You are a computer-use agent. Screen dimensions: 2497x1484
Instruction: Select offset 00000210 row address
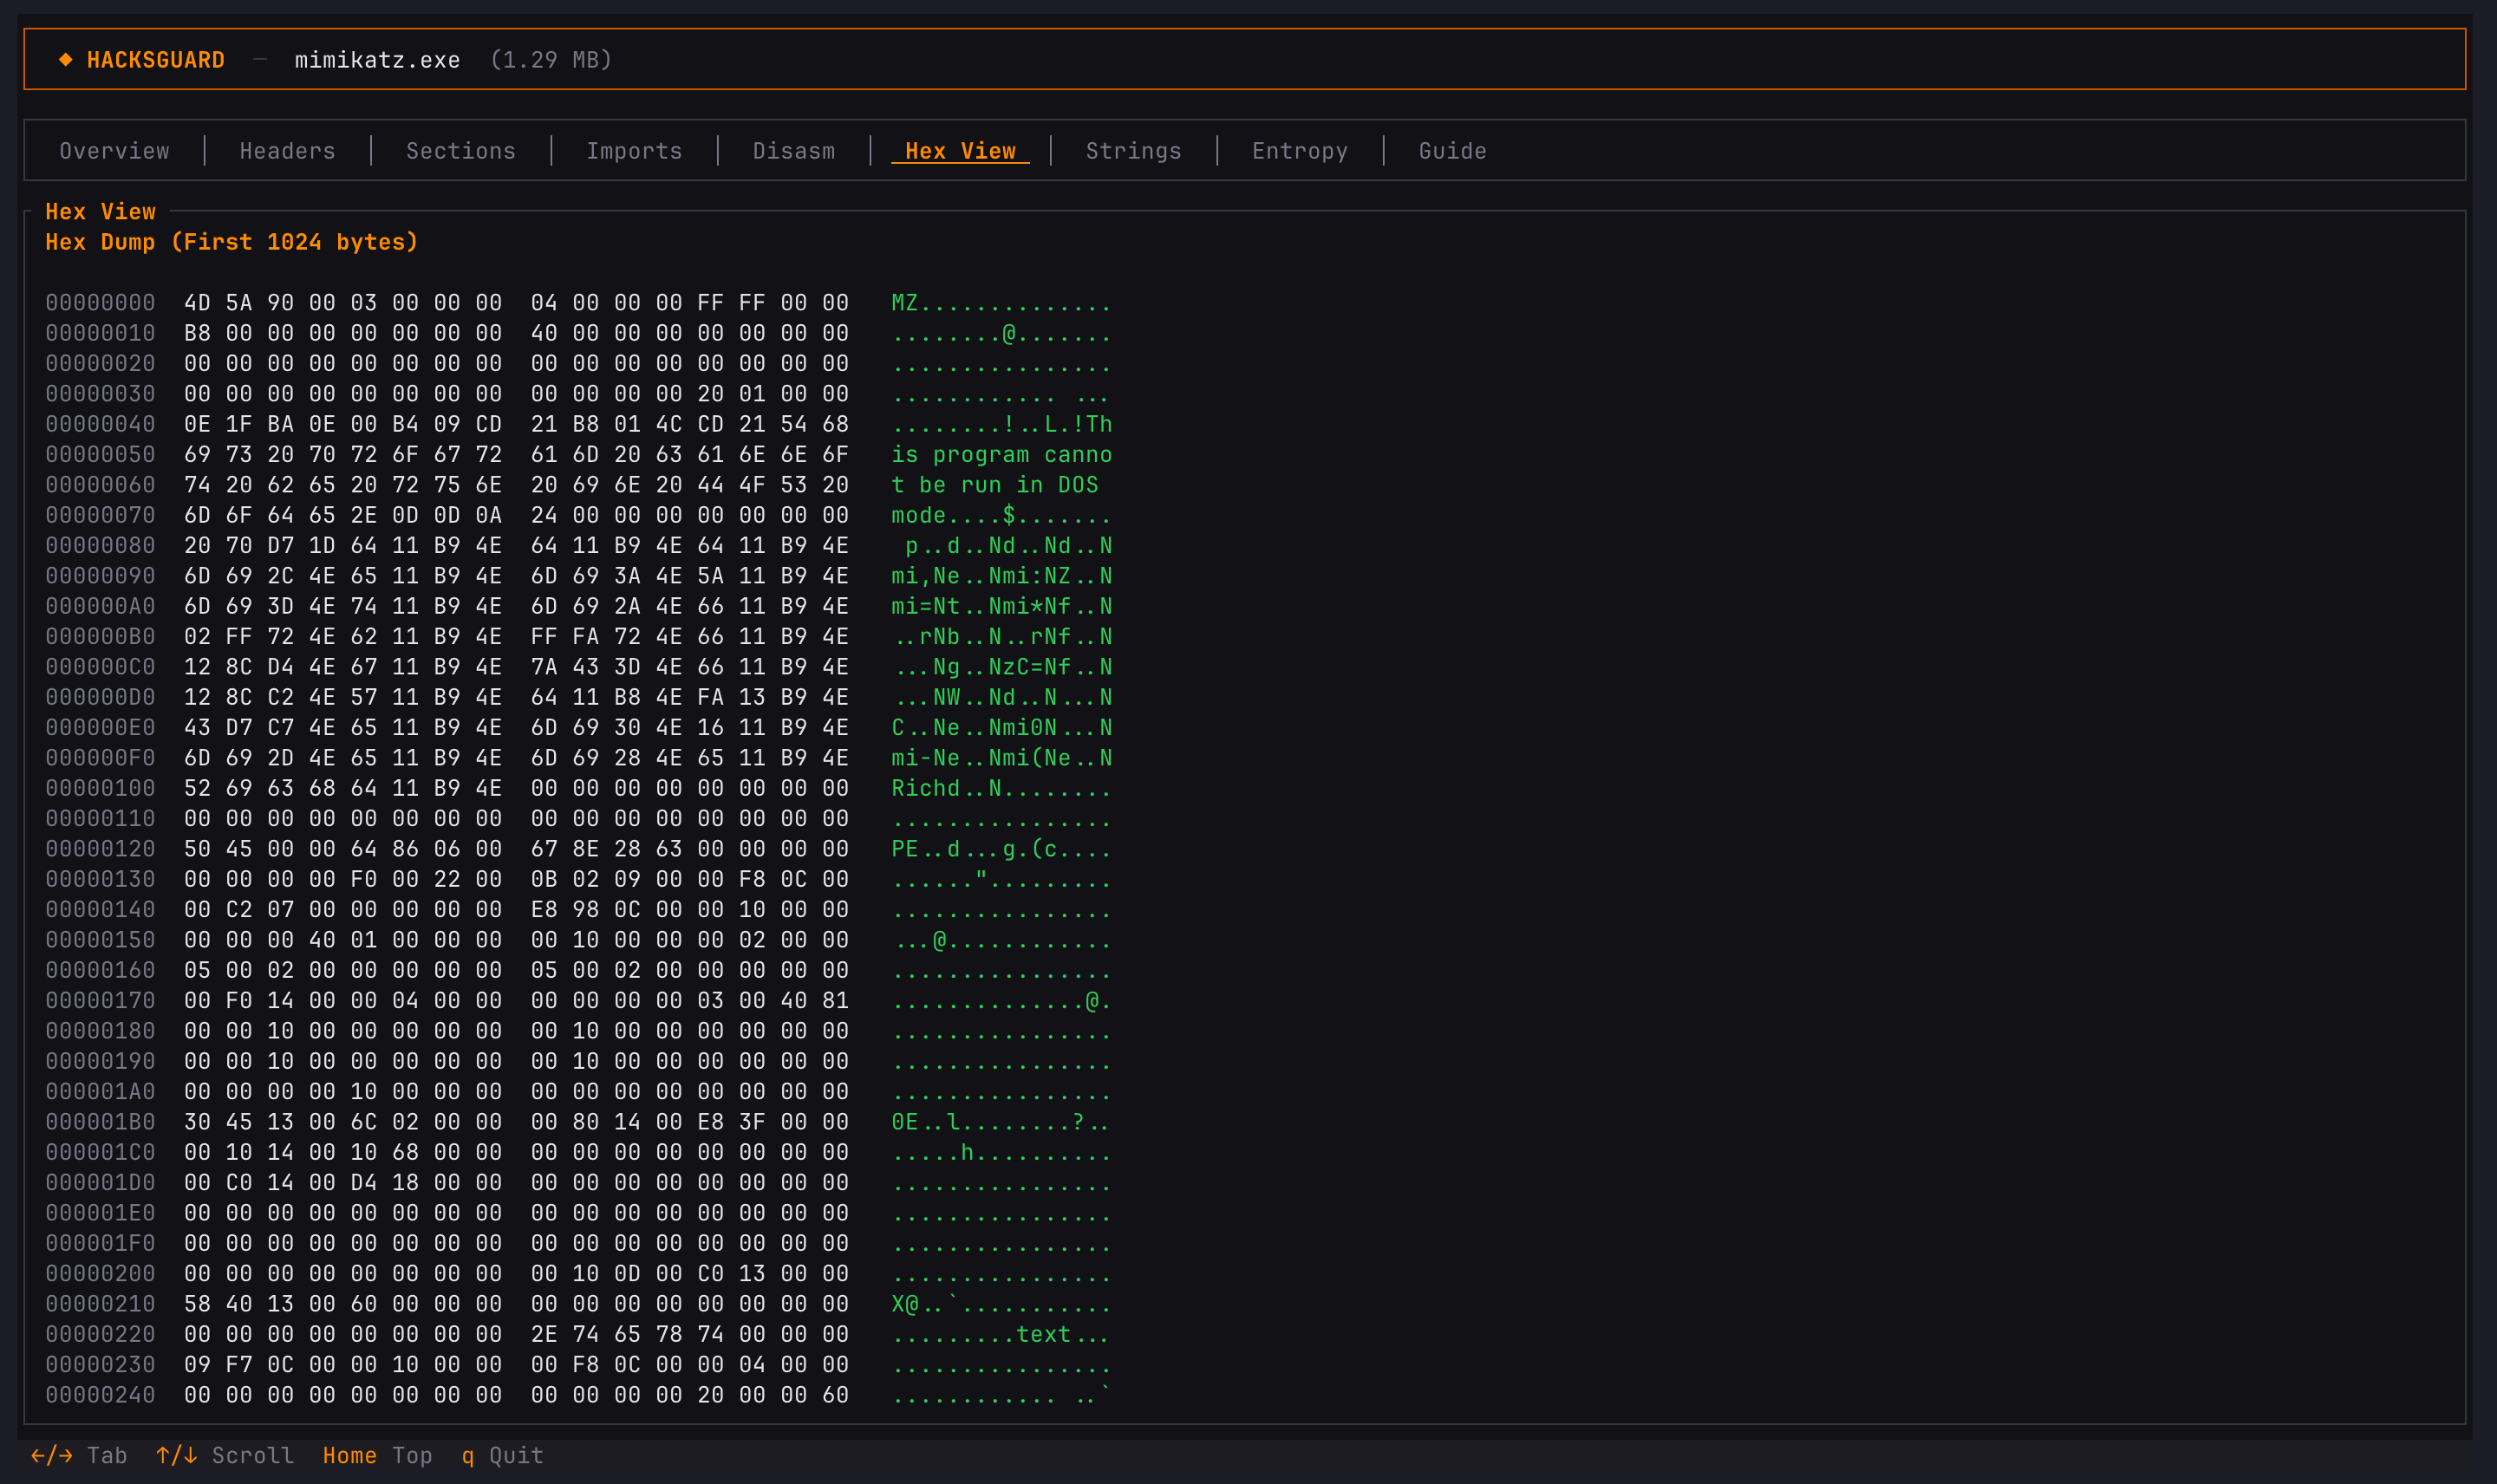(100, 1304)
